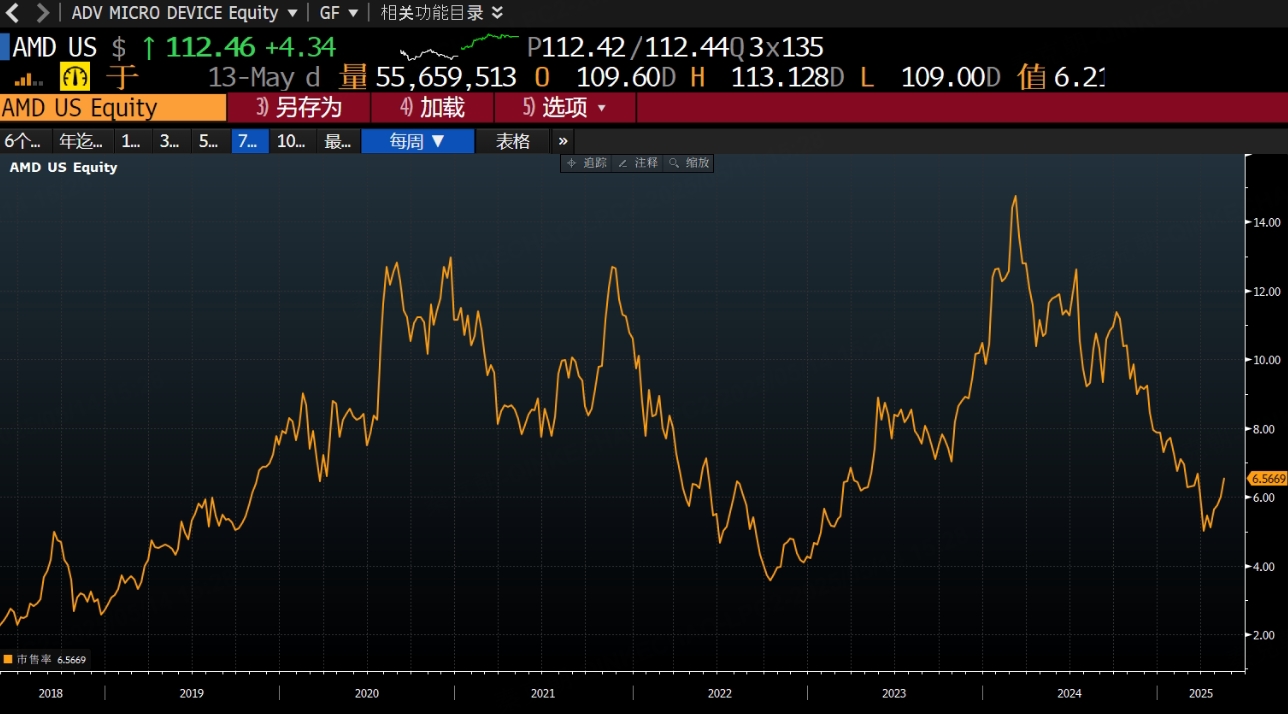This screenshot has width=1288, height=714.
Task: Open the 5) 选项 dropdown
Action: pos(564,108)
